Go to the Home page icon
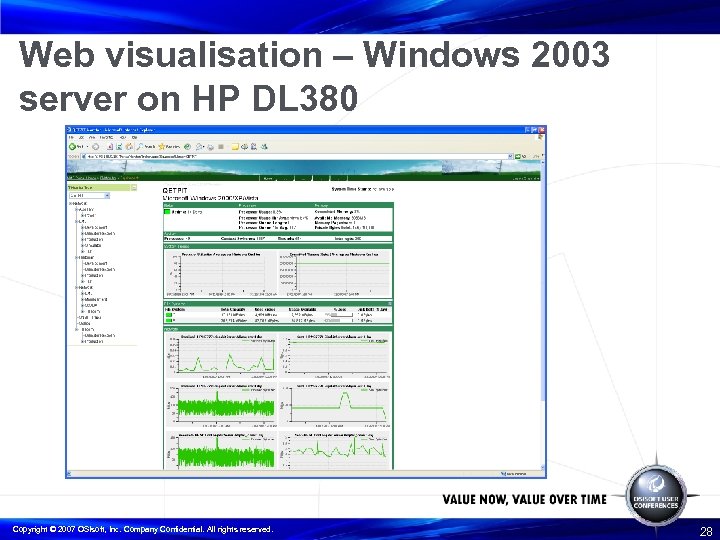The height and width of the screenshot is (540, 720). [129, 147]
